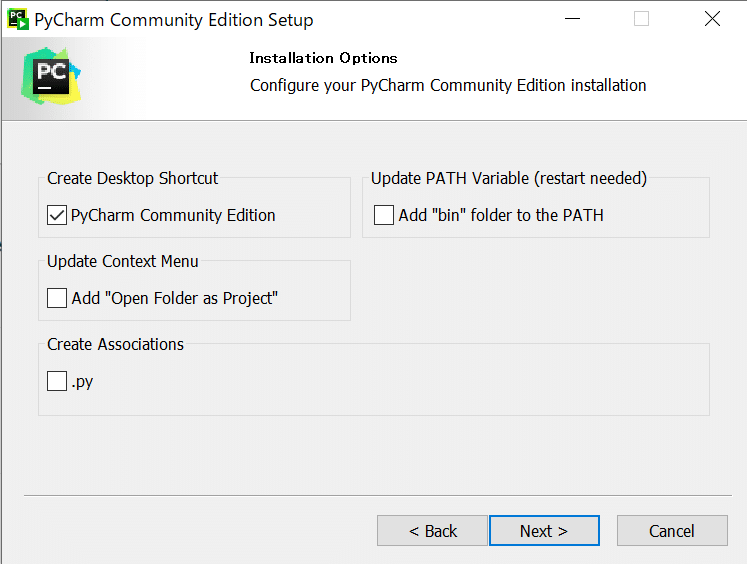
Task: Enable Add "bin" folder to the PATH
Action: (x=384, y=215)
